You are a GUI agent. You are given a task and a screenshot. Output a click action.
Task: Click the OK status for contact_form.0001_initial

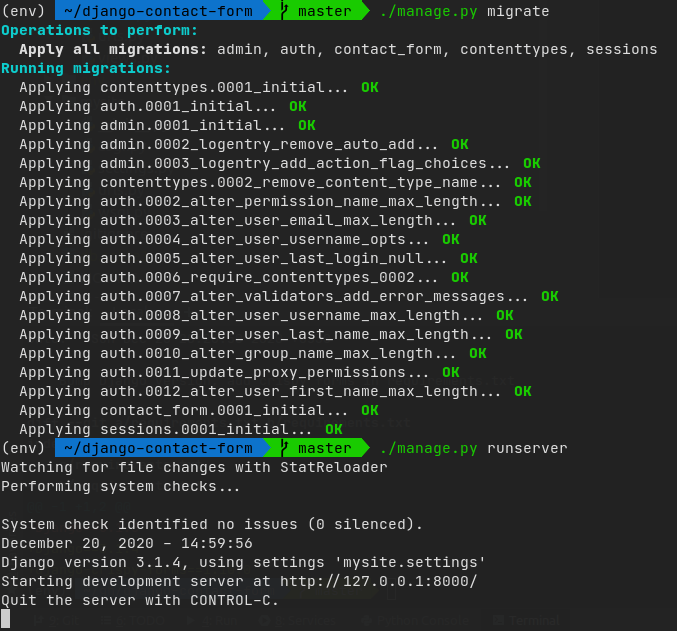369,410
